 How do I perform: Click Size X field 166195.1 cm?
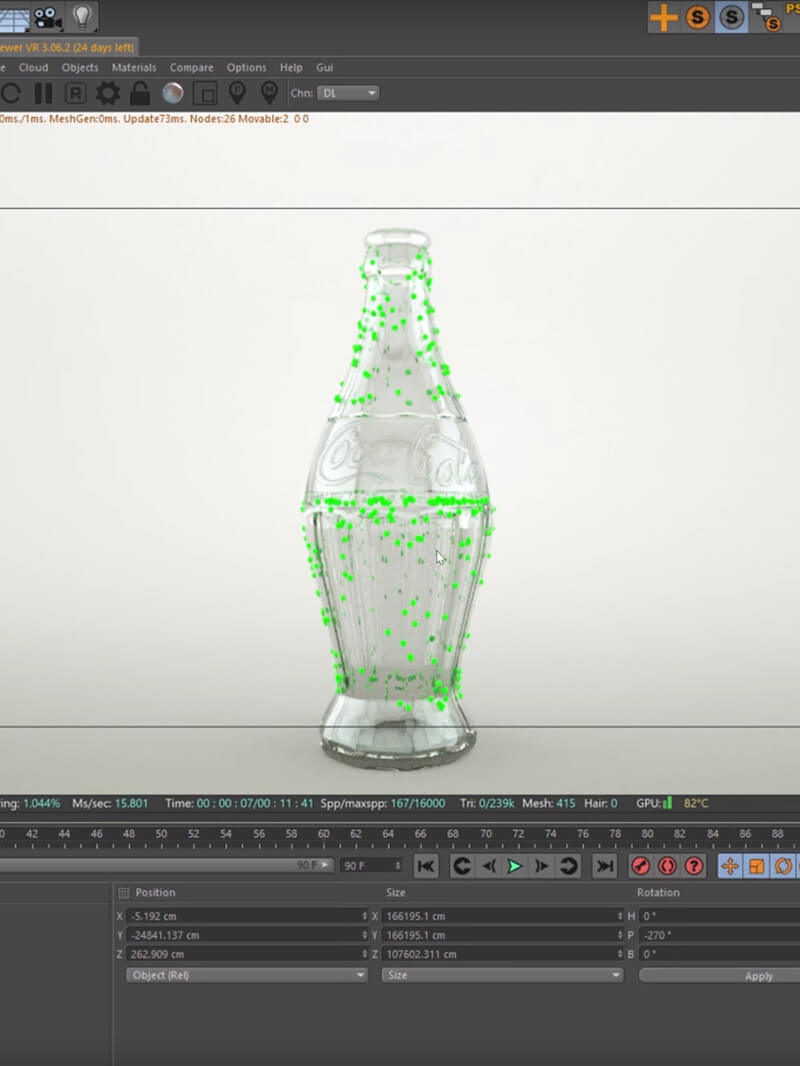click(502, 916)
